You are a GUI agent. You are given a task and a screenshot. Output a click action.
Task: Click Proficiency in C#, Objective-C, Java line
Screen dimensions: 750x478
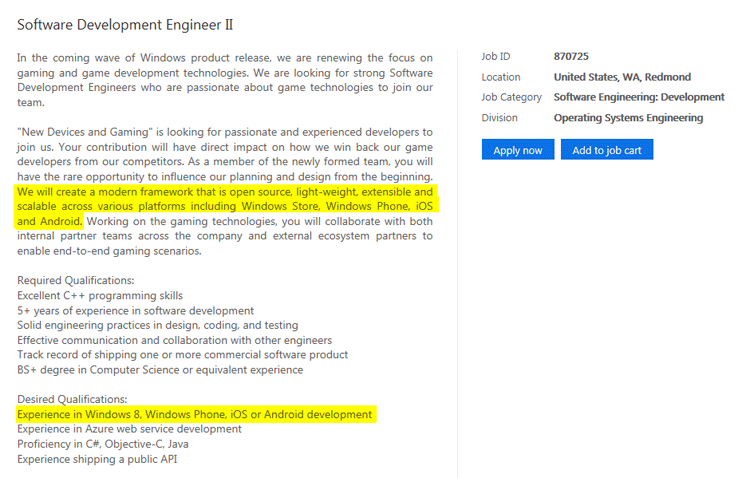(x=102, y=444)
